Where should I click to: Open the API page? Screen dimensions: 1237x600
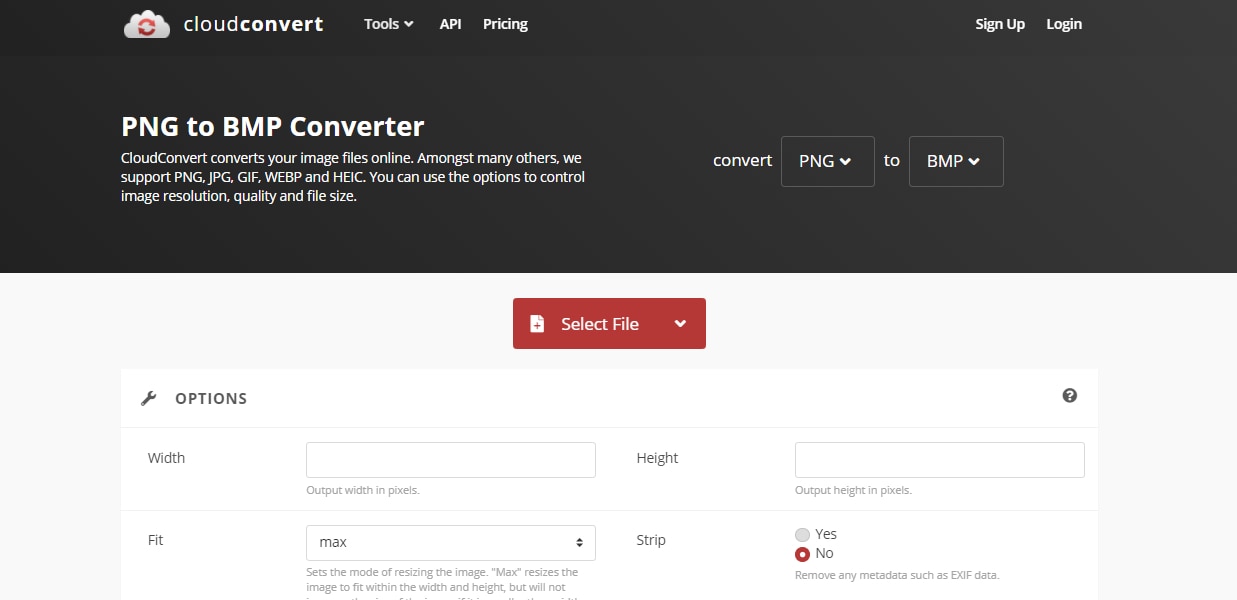450,24
